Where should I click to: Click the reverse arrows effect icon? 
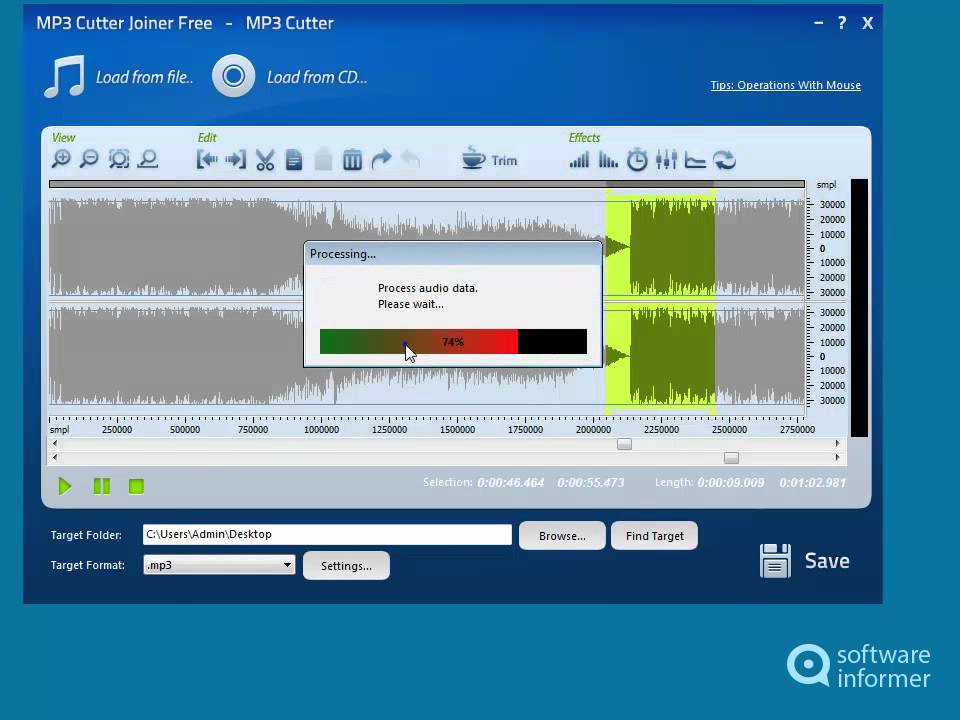(724, 160)
